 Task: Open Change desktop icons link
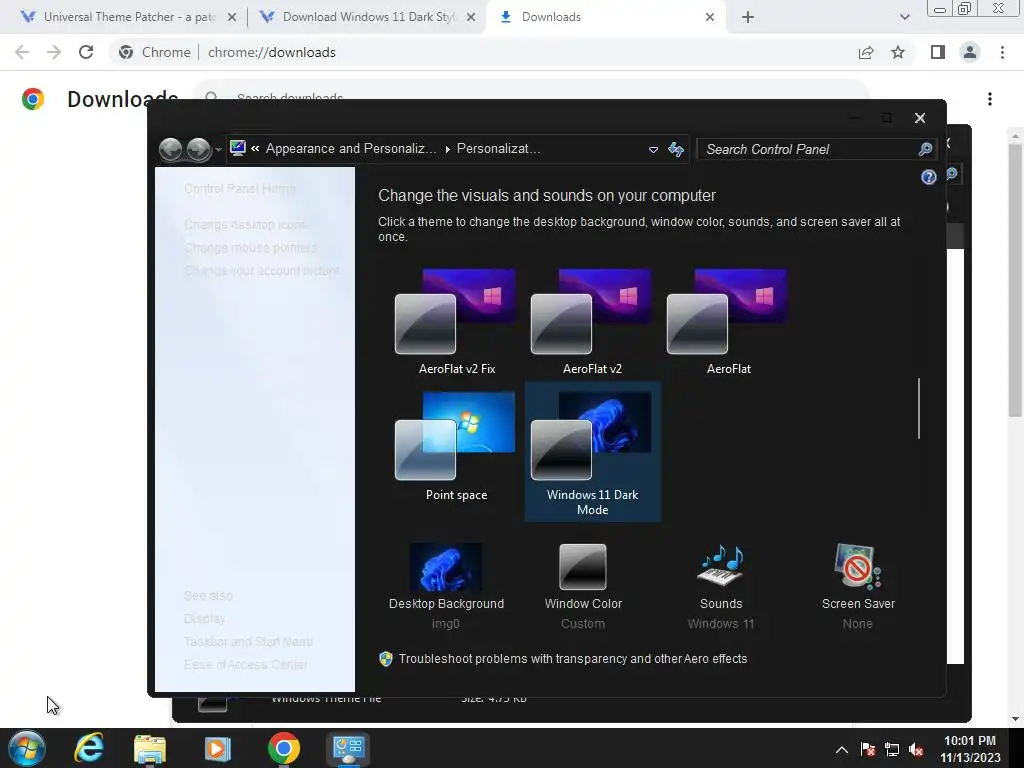coord(245,225)
